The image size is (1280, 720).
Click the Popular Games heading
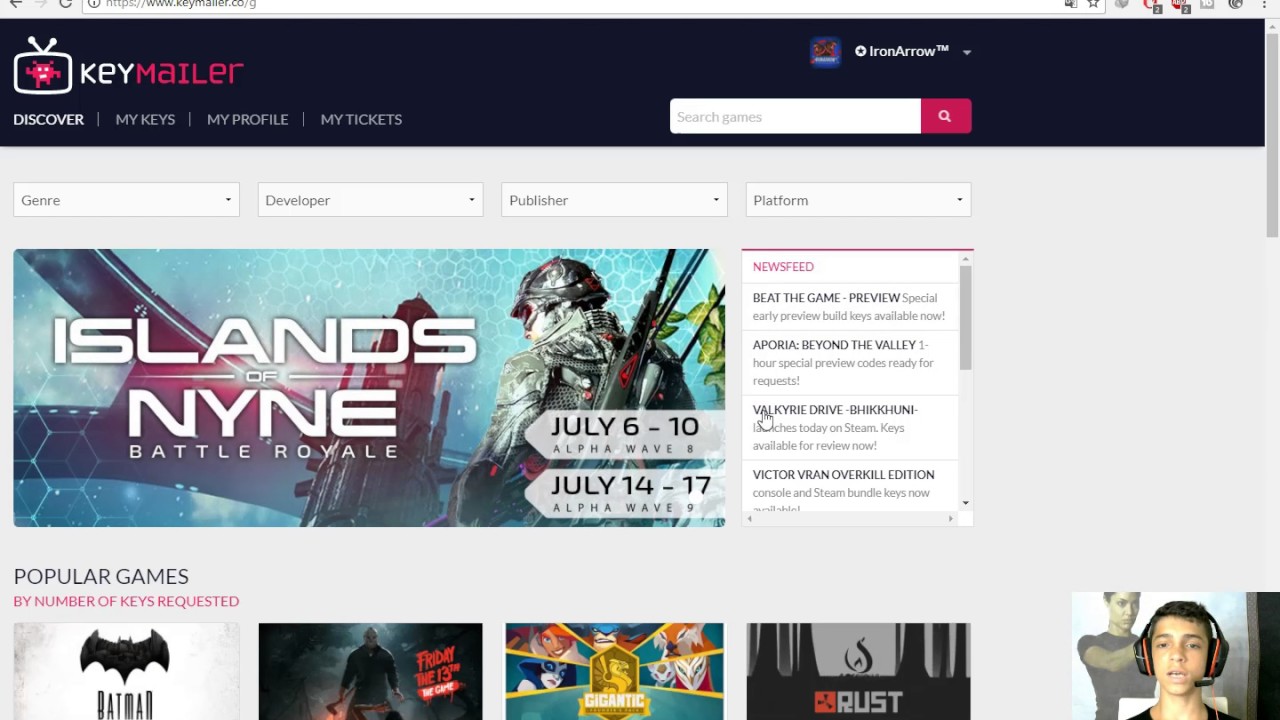pyautogui.click(x=101, y=576)
